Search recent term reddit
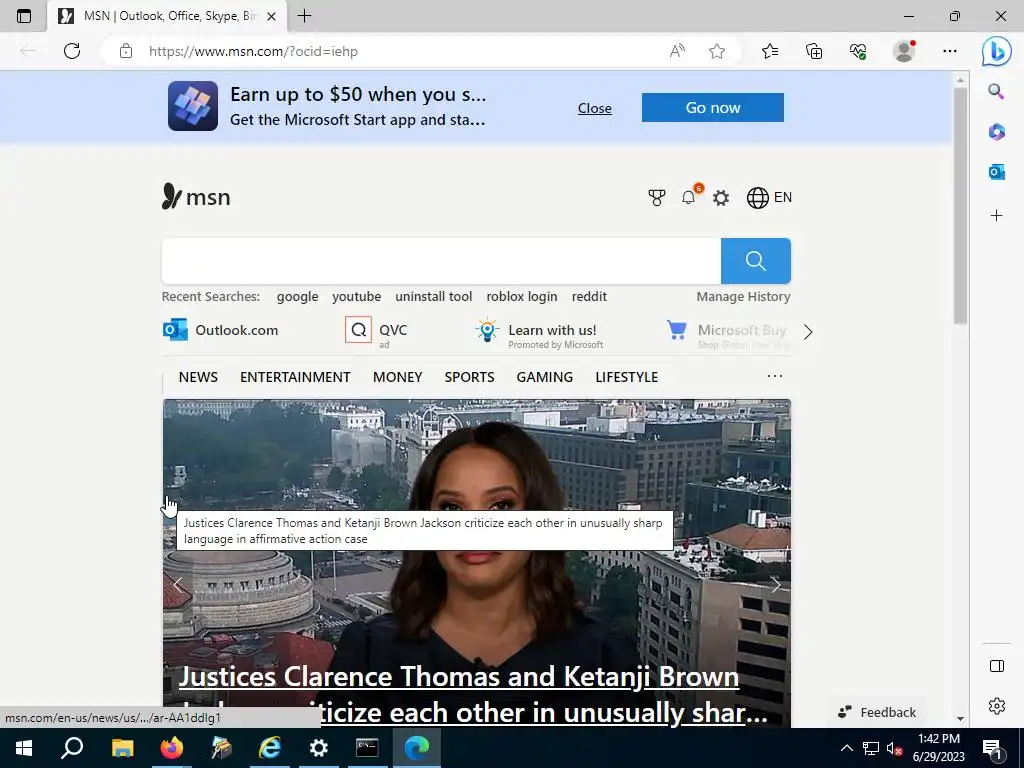The width and height of the screenshot is (1024, 768). pyautogui.click(x=589, y=296)
